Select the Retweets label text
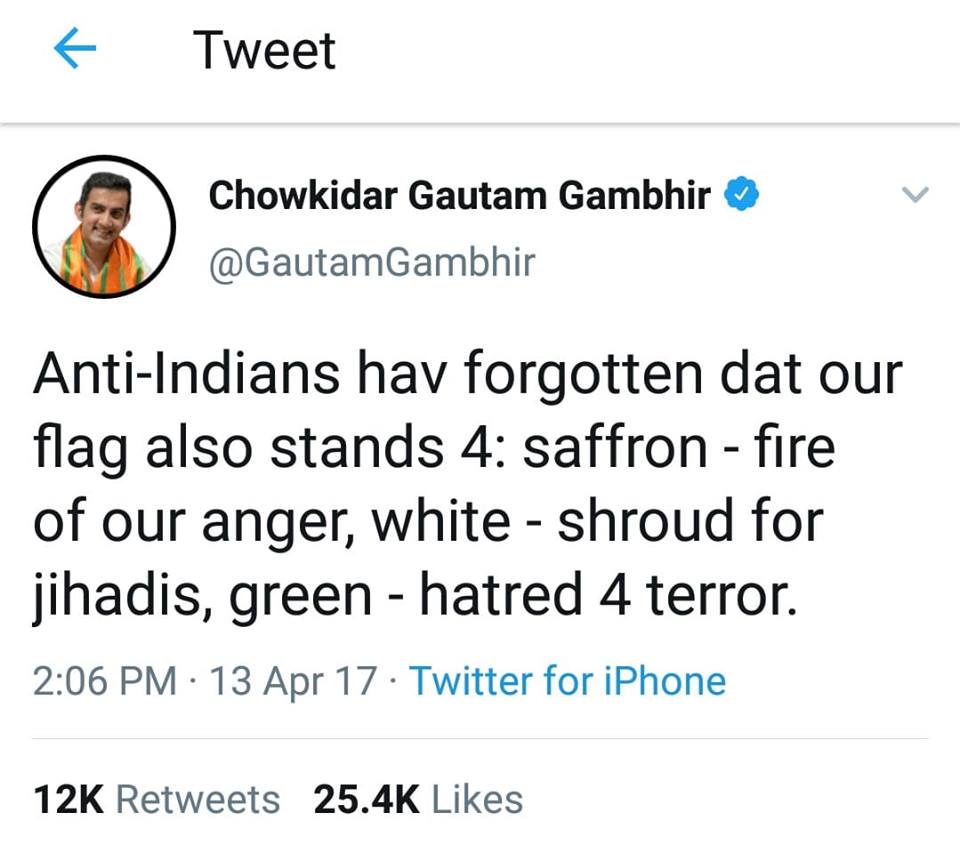The width and height of the screenshot is (960, 845). [x=198, y=800]
